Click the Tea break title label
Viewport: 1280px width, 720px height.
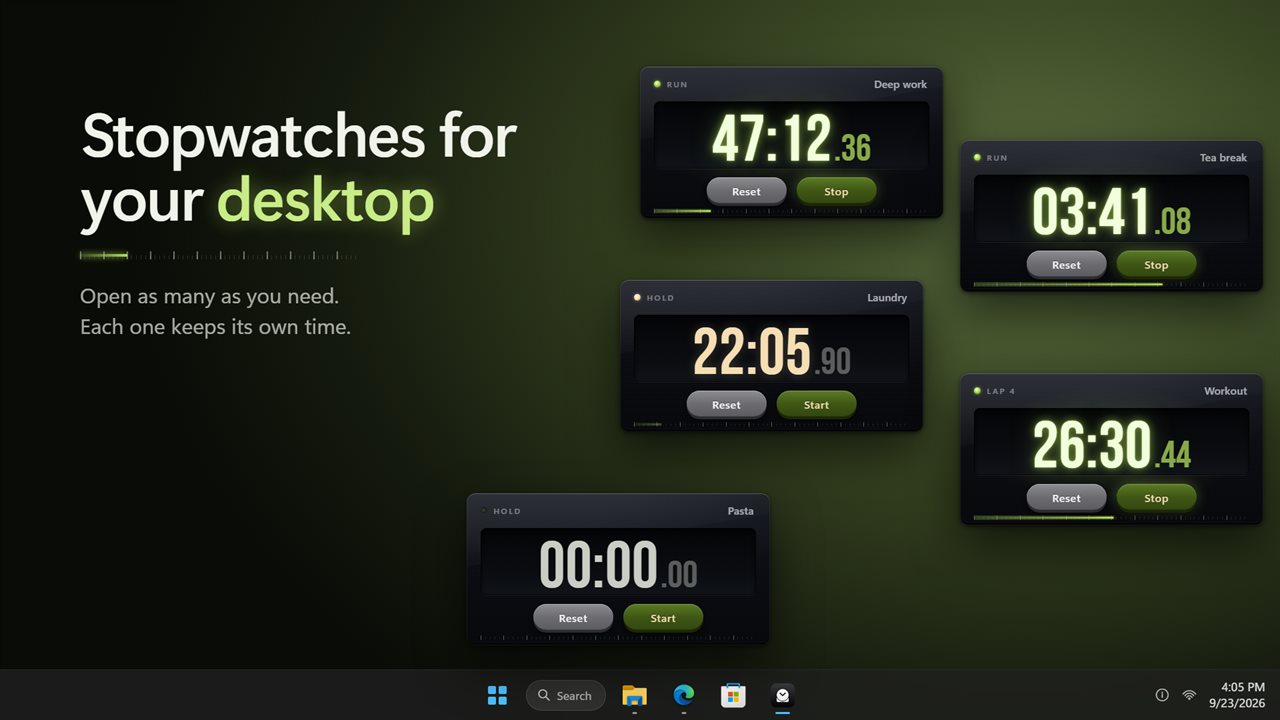[x=1224, y=158]
